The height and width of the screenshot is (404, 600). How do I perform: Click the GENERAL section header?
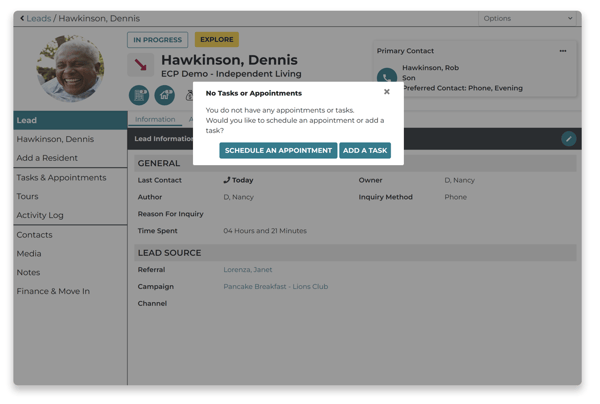[355, 163]
